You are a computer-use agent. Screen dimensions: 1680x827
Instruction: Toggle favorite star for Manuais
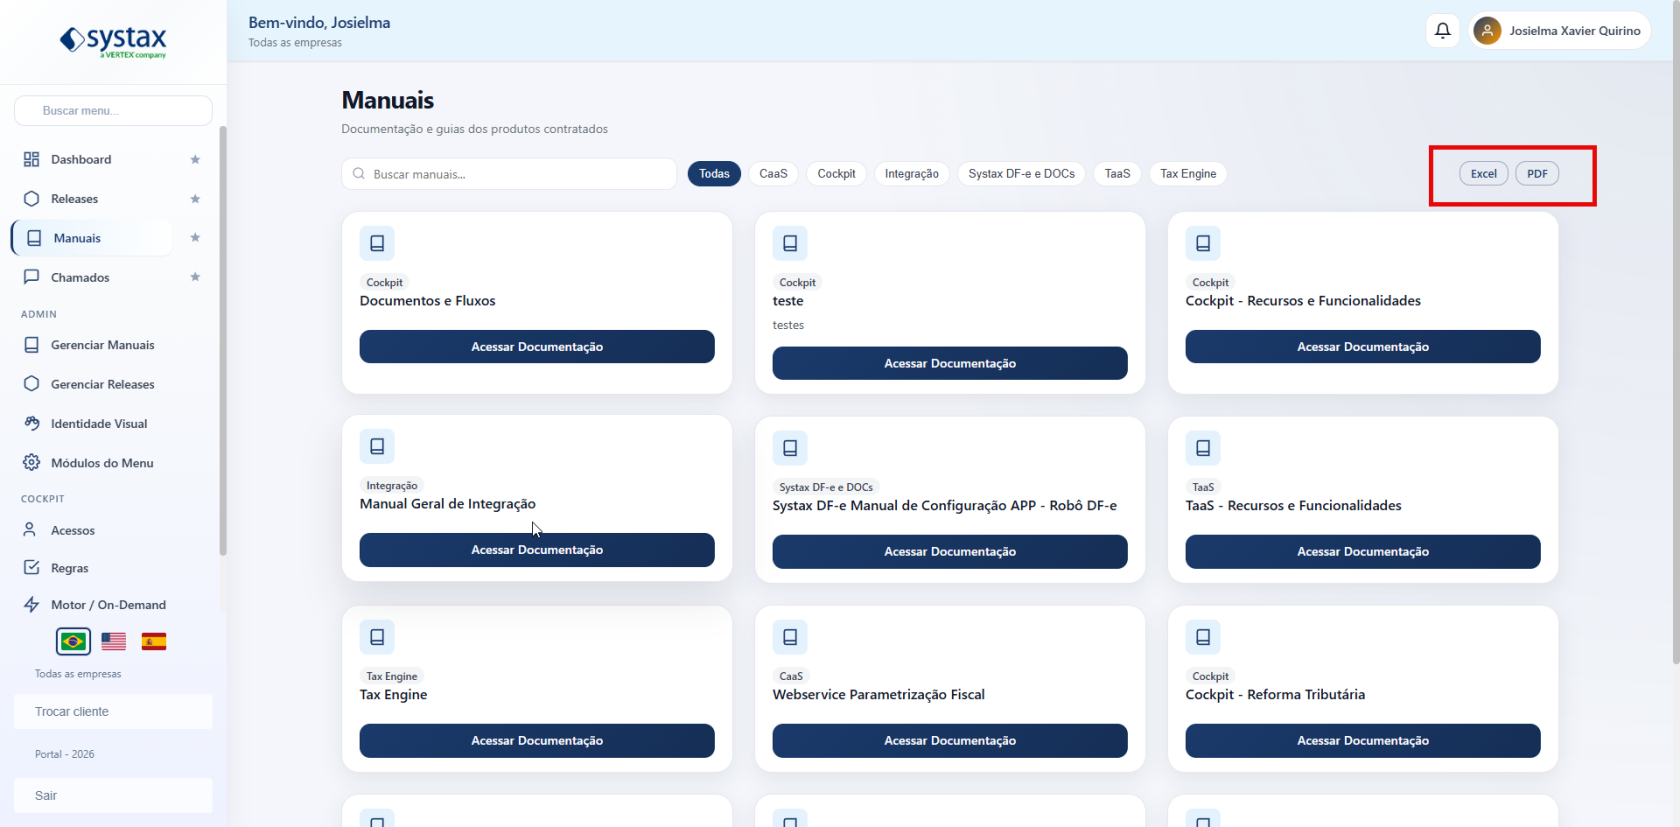click(195, 238)
